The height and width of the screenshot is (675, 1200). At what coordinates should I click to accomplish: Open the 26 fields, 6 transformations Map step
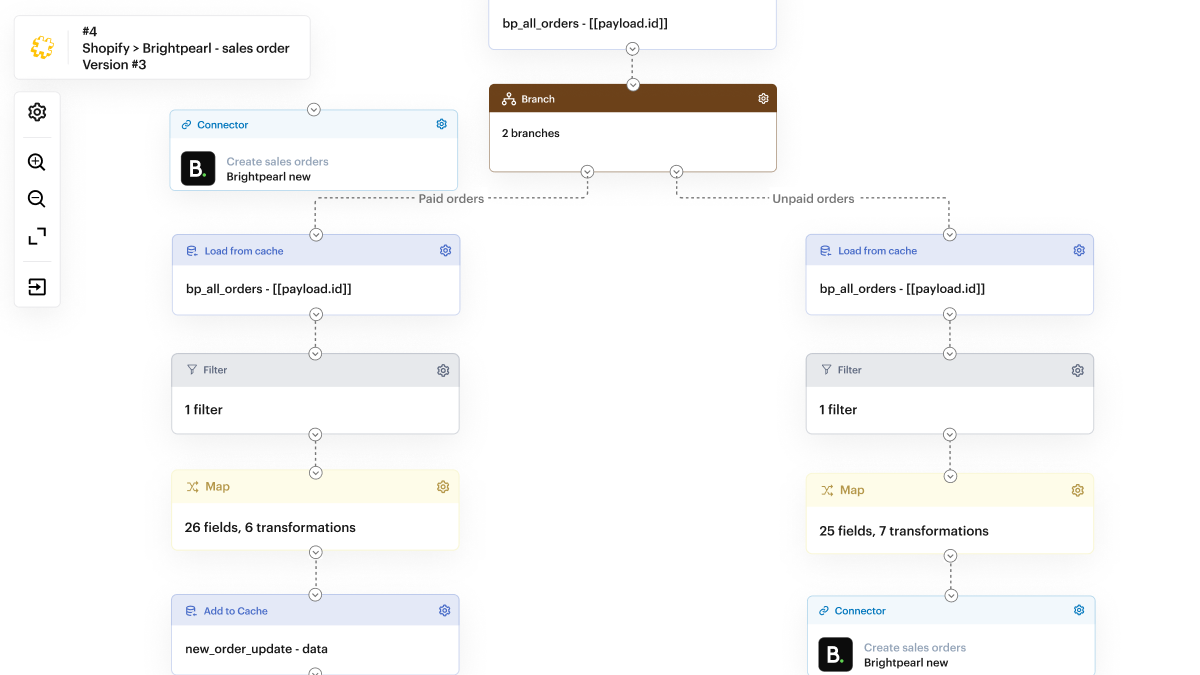(x=315, y=527)
